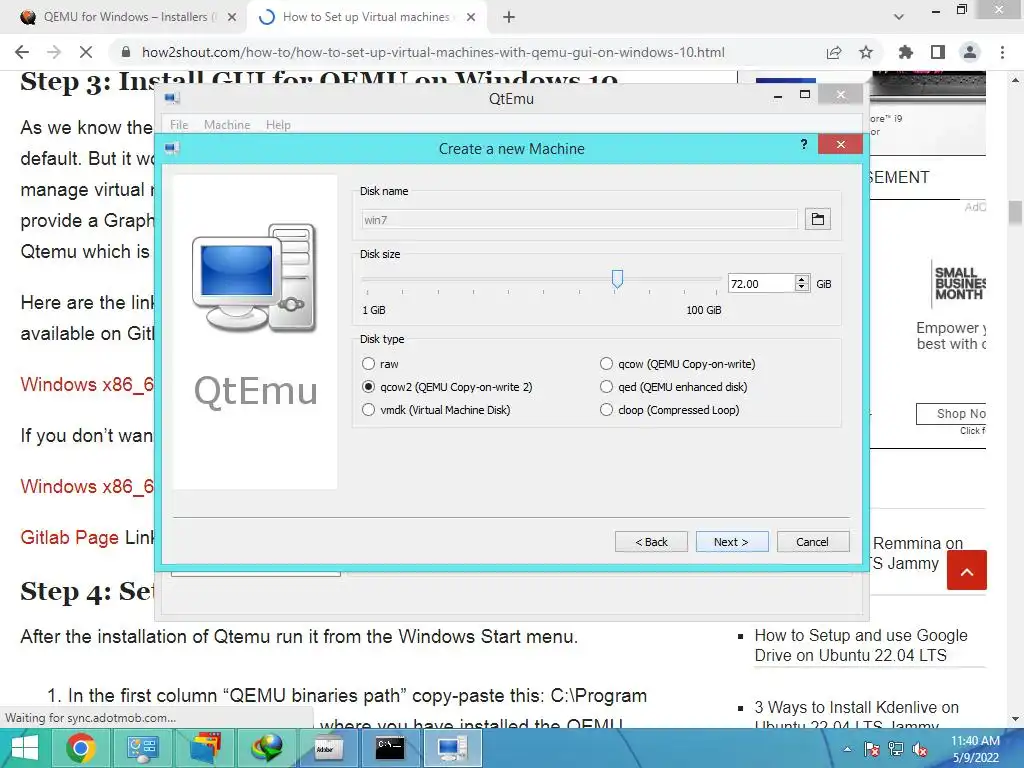Click the Cancel button
The width and height of the screenshot is (1024, 768).
(812, 542)
